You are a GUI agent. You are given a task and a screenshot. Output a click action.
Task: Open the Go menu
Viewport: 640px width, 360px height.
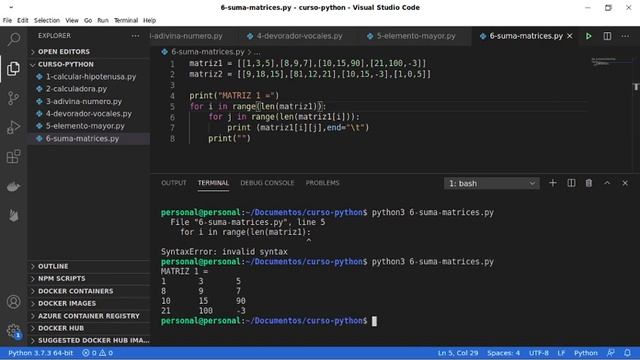click(88, 20)
